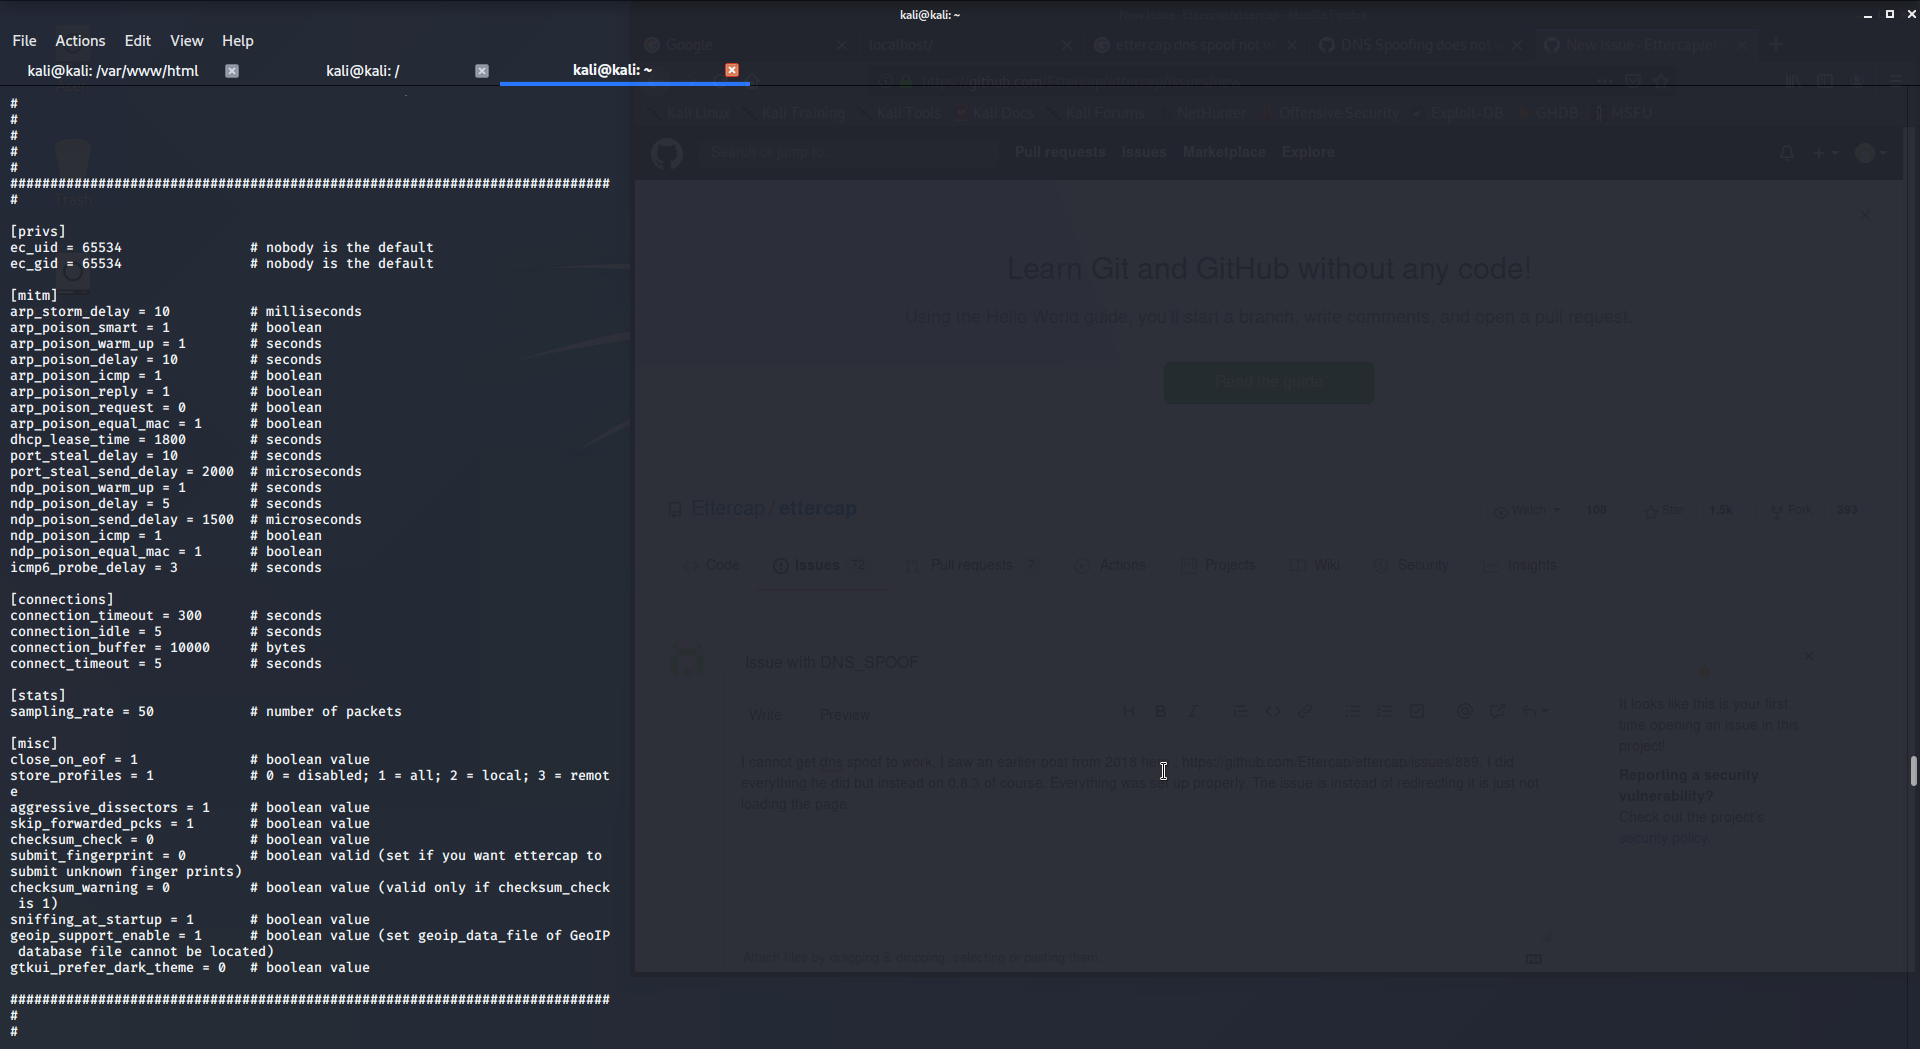Insert a heading in the comment editor
Viewport: 1920px width, 1049px height.
1130,711
